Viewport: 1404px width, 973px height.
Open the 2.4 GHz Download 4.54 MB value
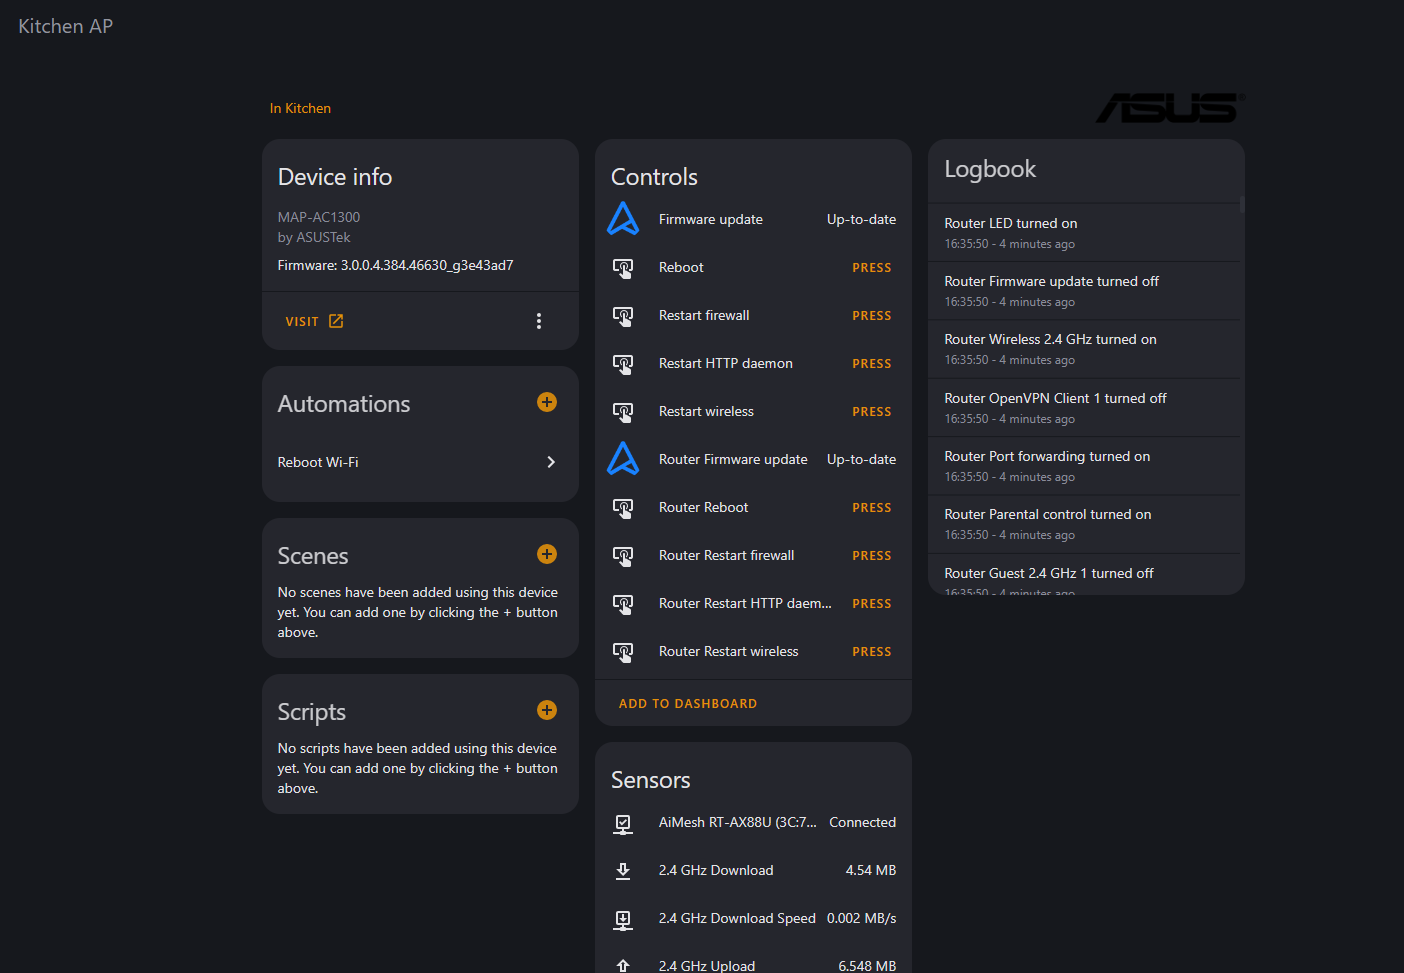click(870, 870)
